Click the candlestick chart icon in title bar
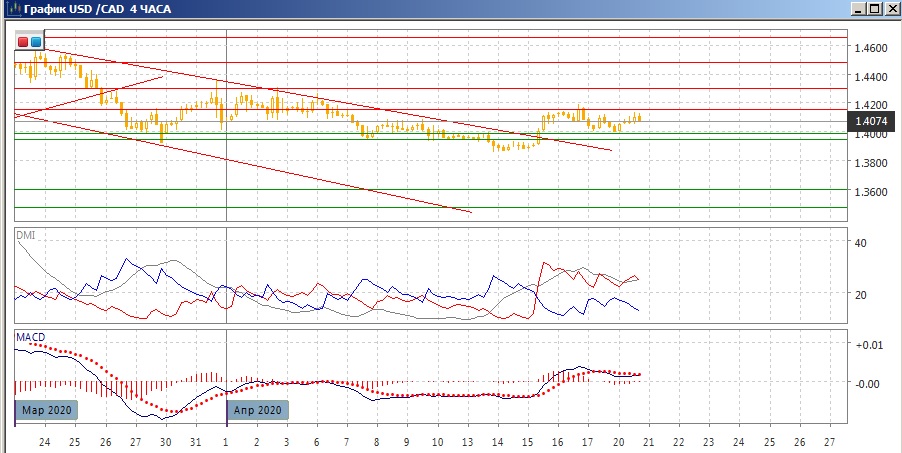 pos(14,9)
